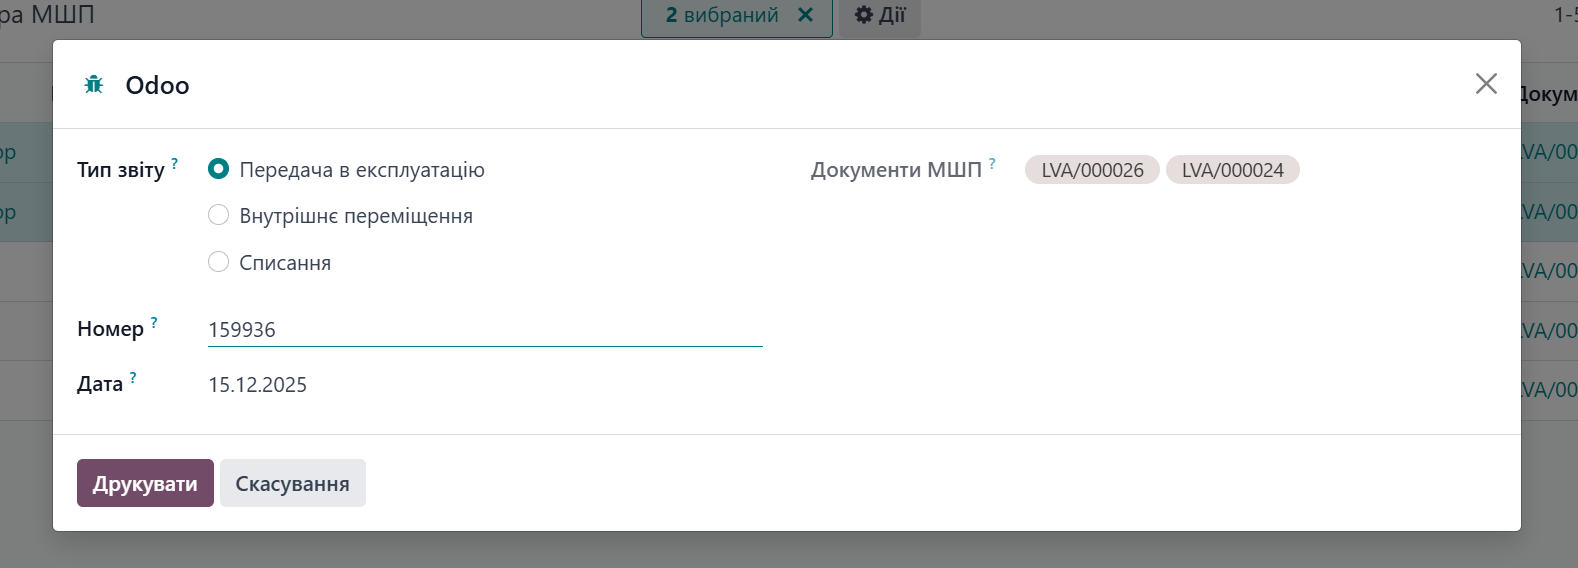
Task: Show help tooltip for Номер
Action: pyautogui.click(x=154, y=322)
